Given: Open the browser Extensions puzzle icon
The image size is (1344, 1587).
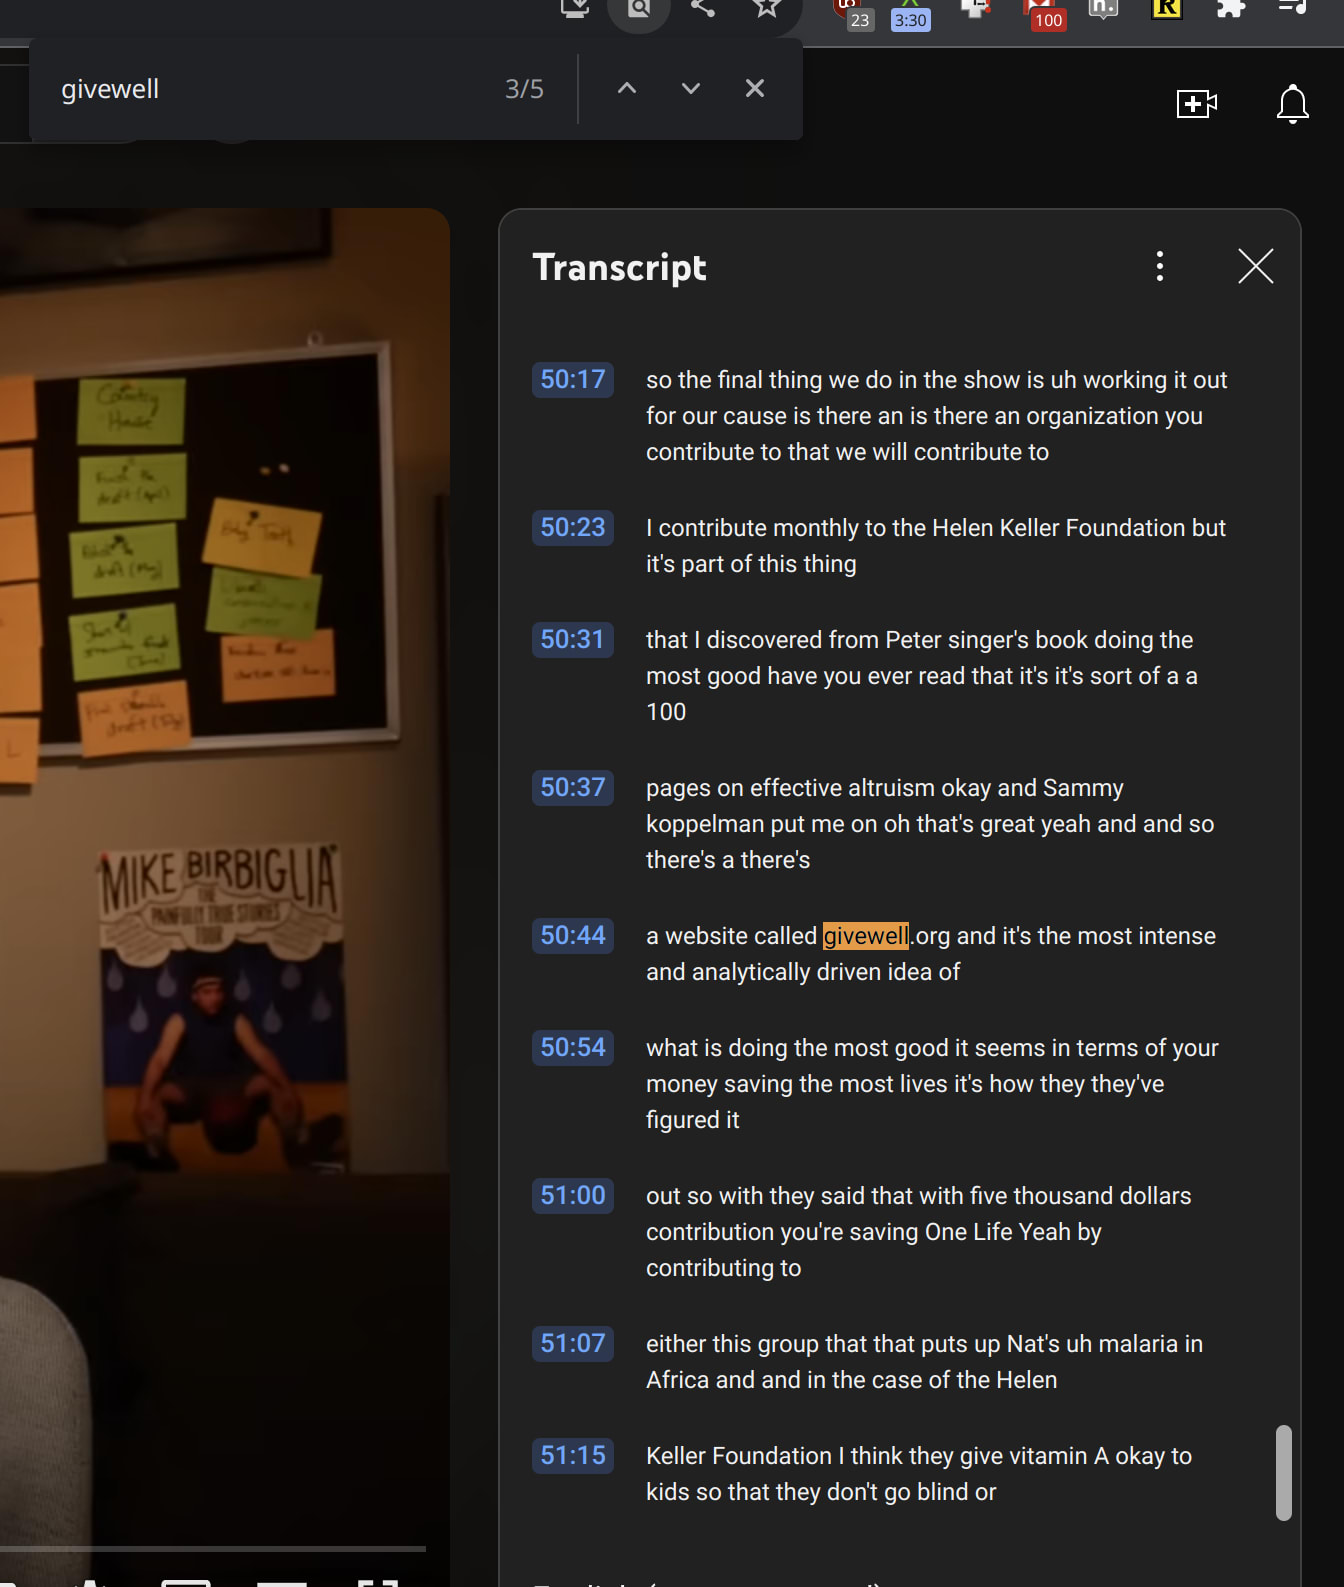Looking at the screenshot, I should pos(1230,8).
